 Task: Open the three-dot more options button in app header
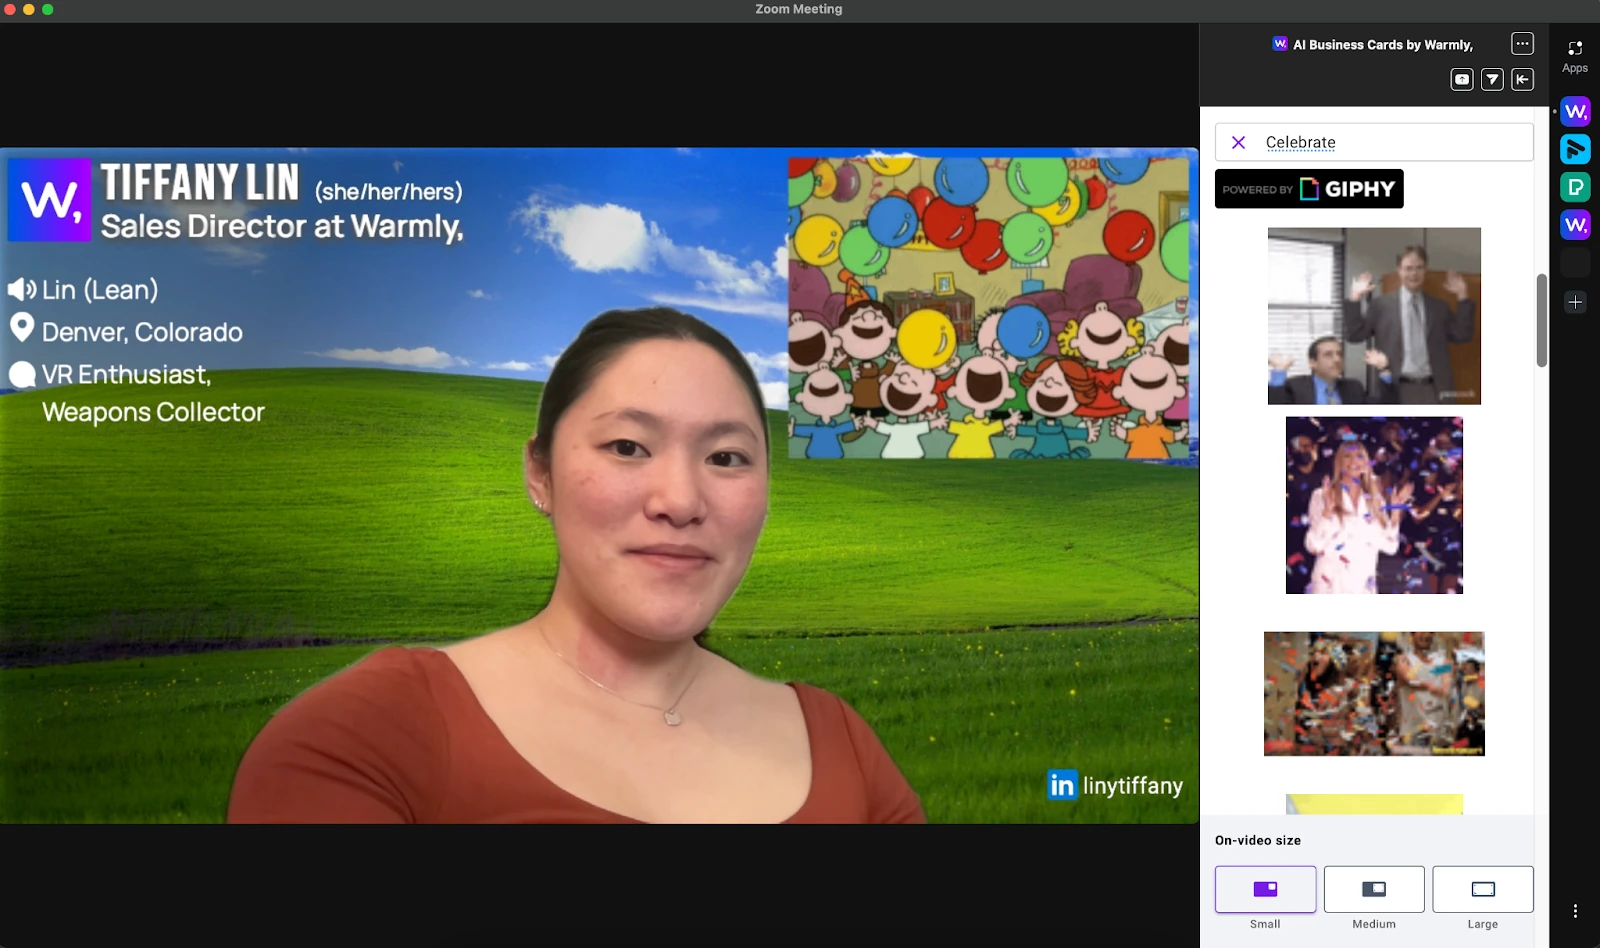1522,43
